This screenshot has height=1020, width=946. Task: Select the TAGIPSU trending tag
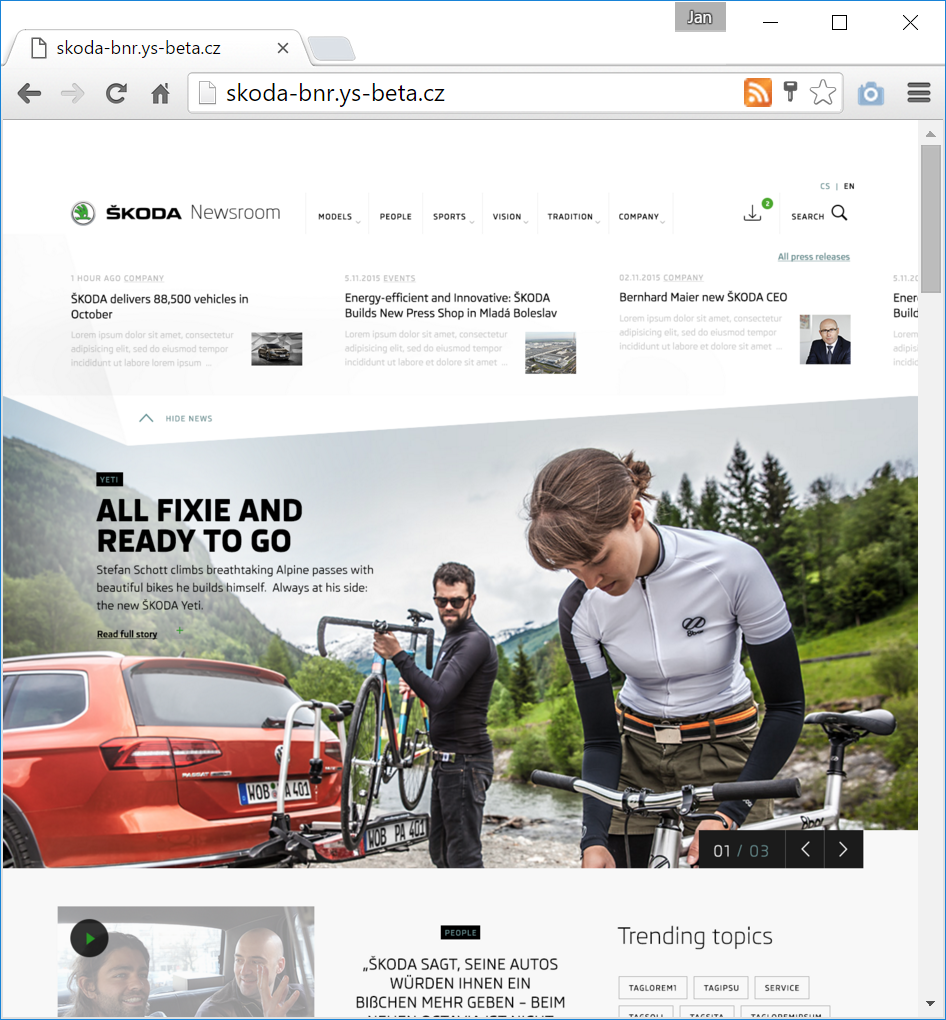click(x=721, y=987)
